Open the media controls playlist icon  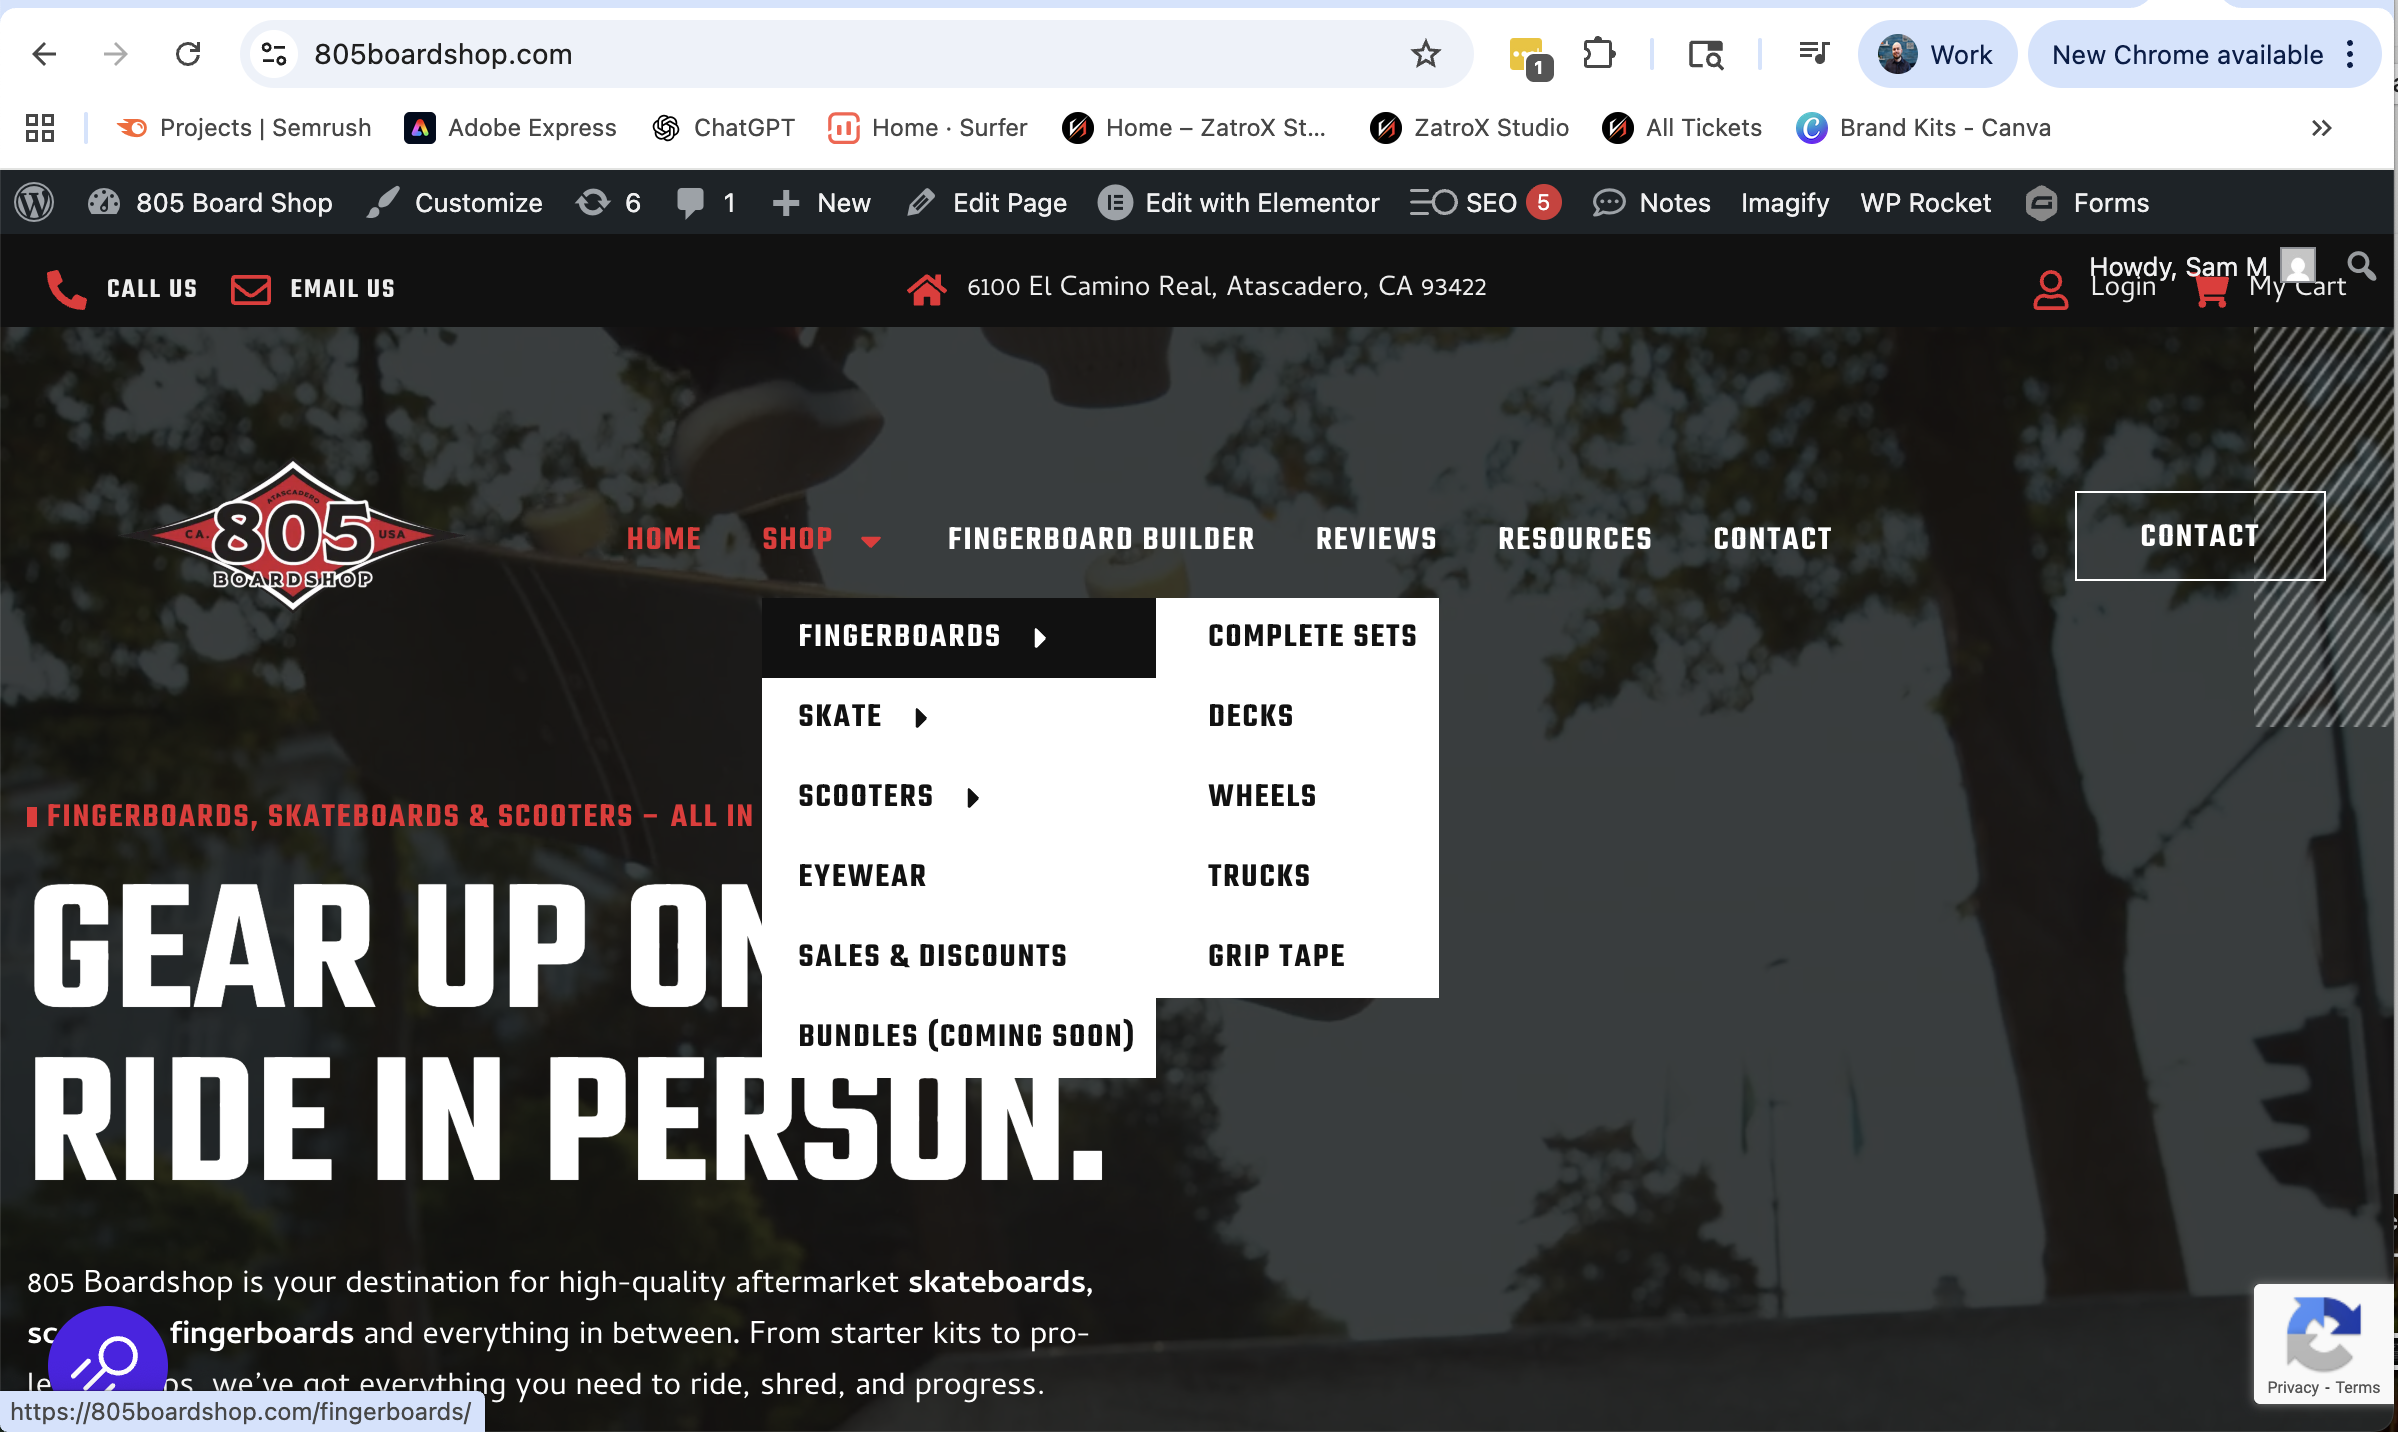click(x=1813, y=54)
